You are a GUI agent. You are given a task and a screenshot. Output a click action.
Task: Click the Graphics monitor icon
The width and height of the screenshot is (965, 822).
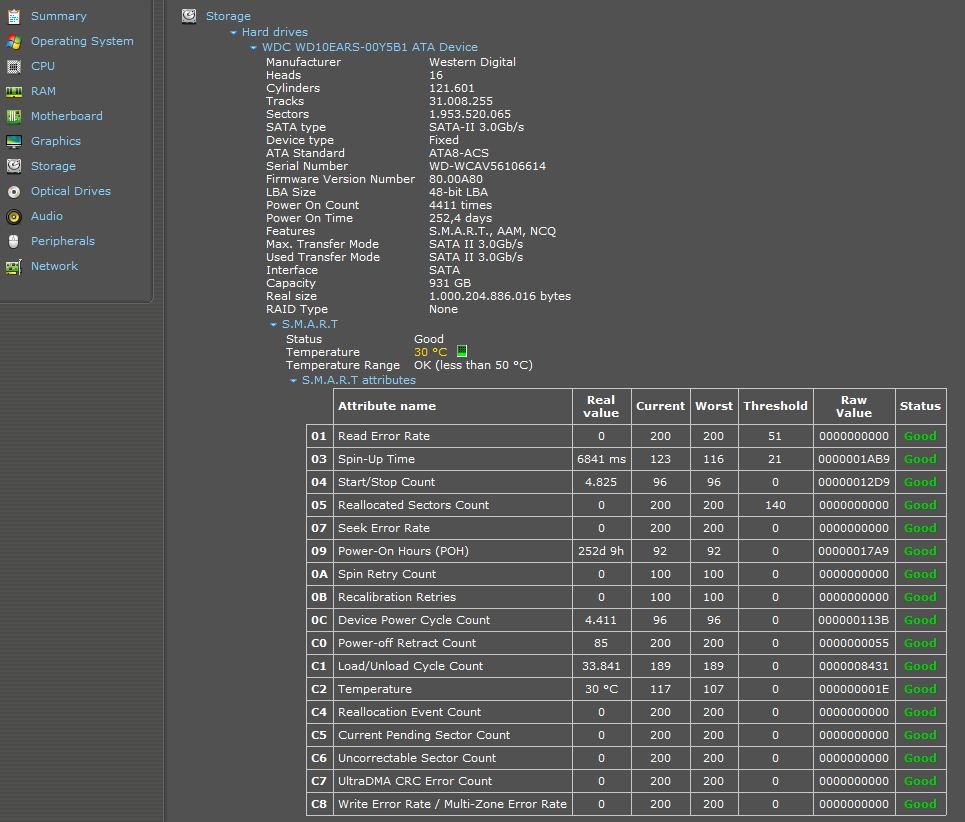(x=13, y=141)
